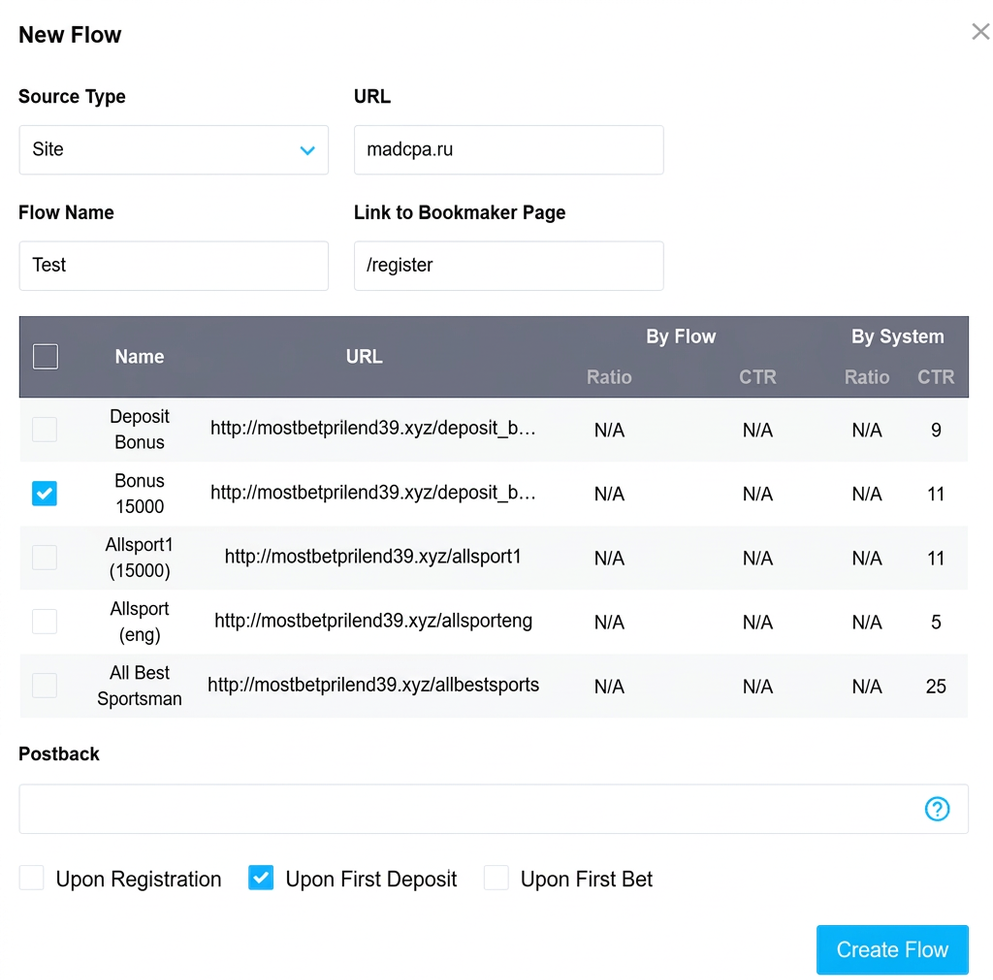
Task: Click the allsporteng URL cell
Action: 373,621
